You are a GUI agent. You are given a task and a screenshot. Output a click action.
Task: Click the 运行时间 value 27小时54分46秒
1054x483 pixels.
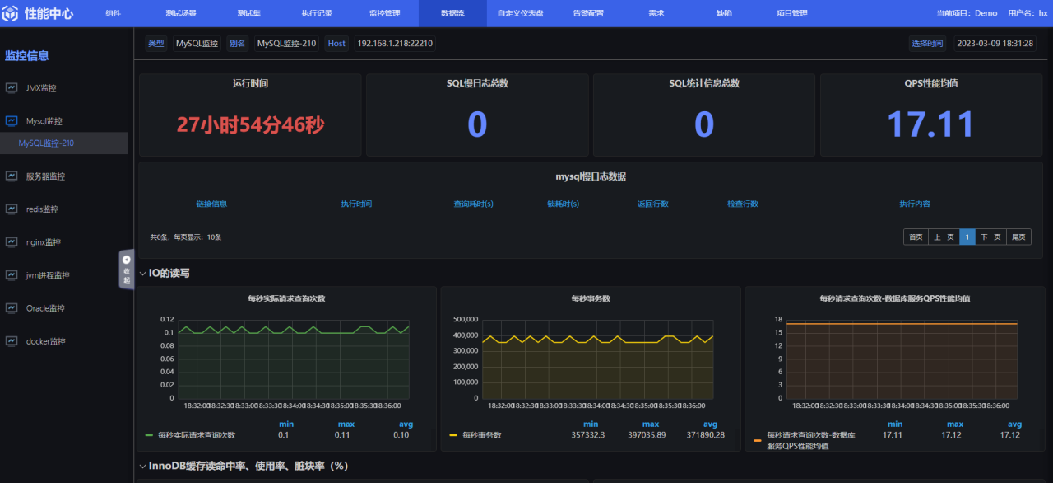point(251,124)
